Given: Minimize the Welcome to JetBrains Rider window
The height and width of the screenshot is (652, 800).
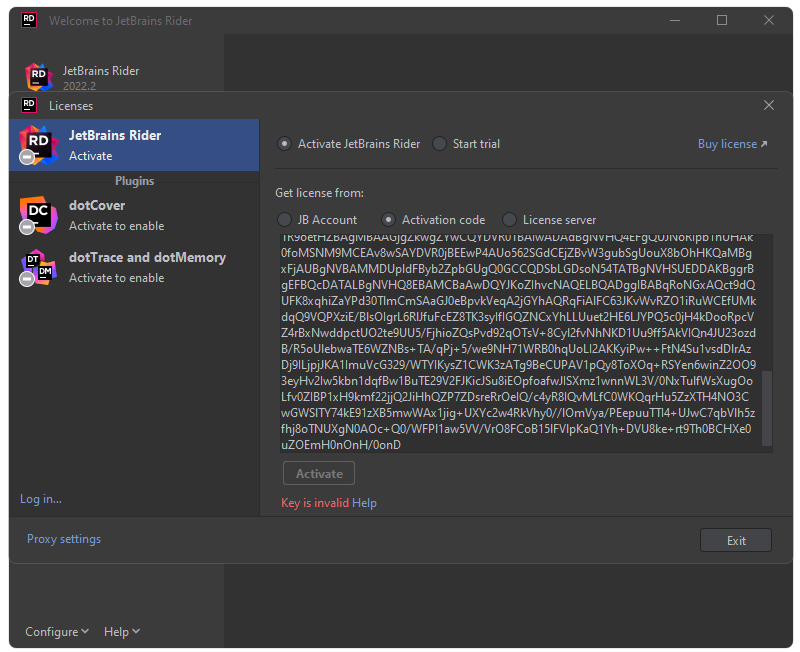Looking at the screenshot, I should 675,20.
